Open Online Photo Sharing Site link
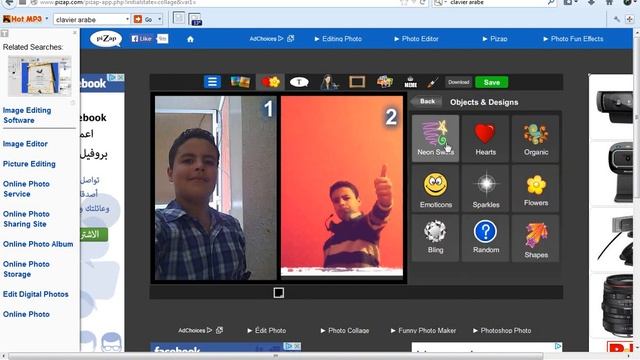The width and height of the screenshot is (640, 360). click(26, 219)
